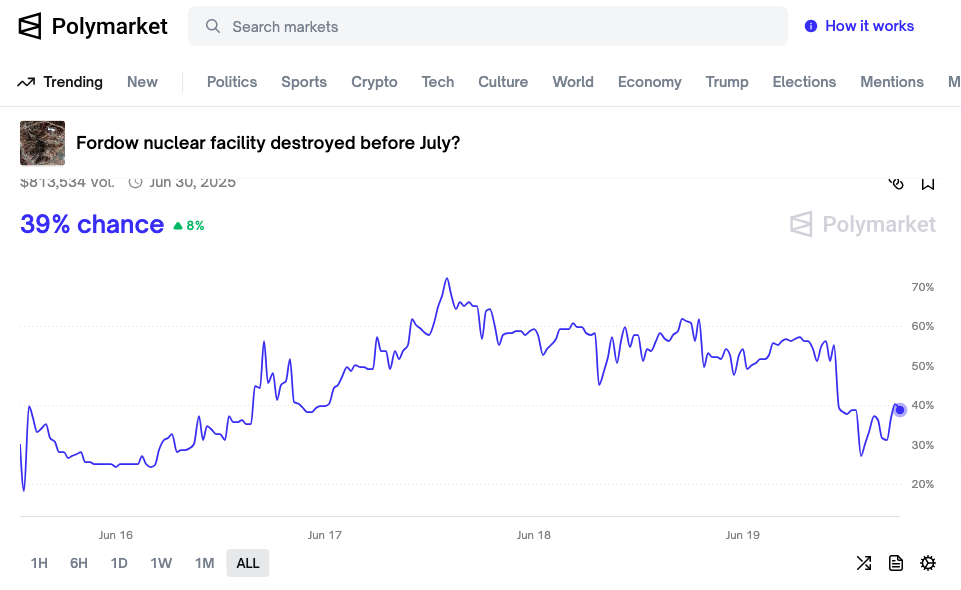Set chart range to 1W
This screenshot has width=961, height=590.
161,563
